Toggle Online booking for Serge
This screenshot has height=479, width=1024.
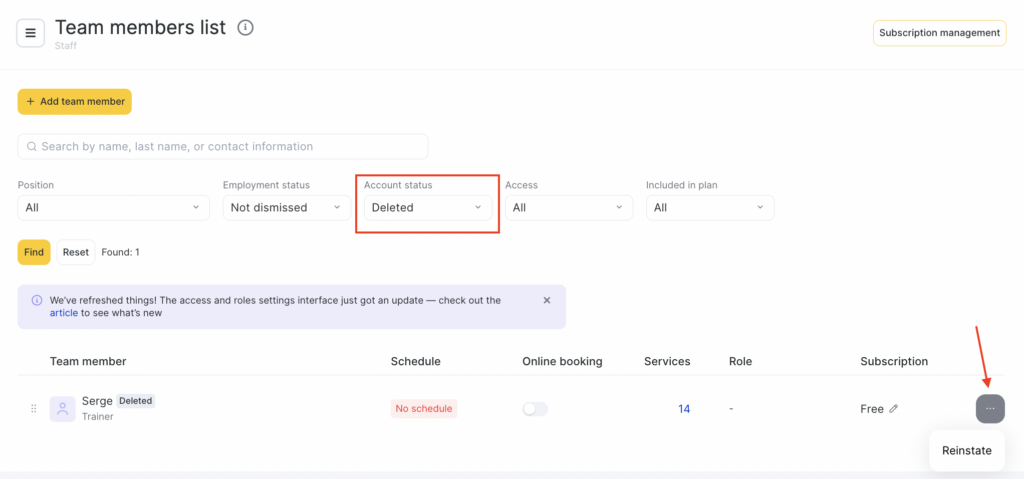(535, 409)
